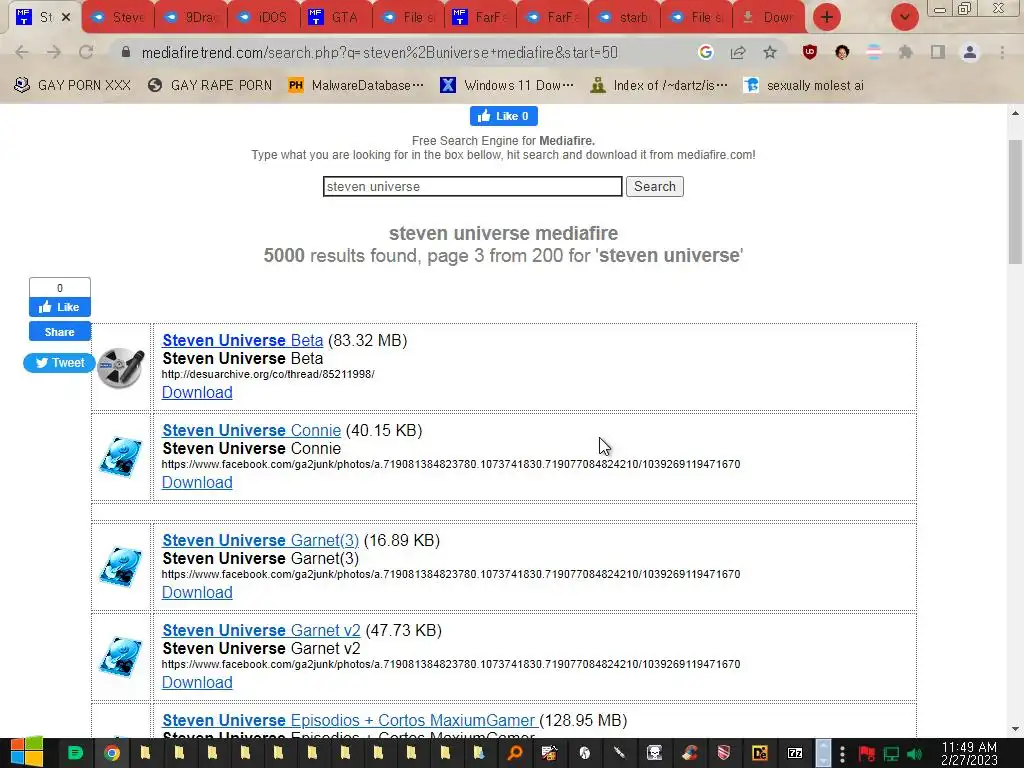Image resolution: width=1024 pixels, height=768 pixels.
Task: Close the active mediafiretrend tab
Action: click(66, 17)
